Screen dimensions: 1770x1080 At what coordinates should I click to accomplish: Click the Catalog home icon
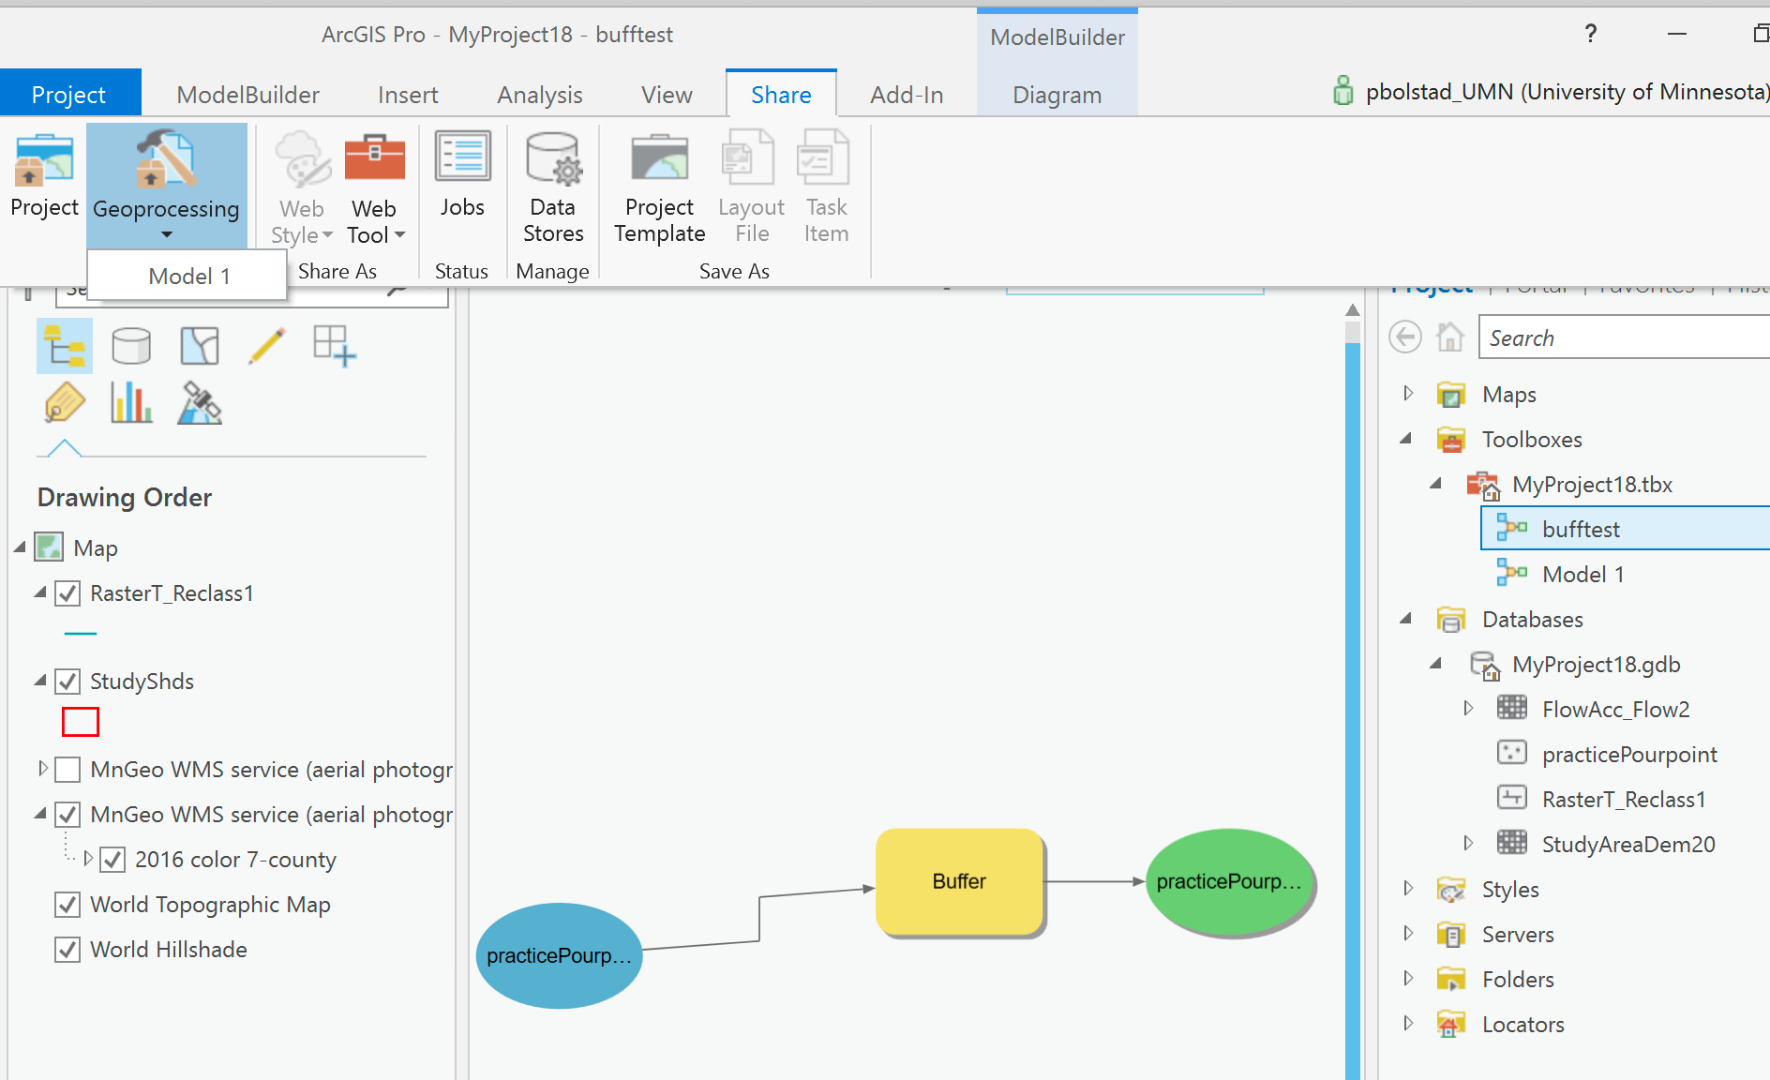(x=1450, y=337)
